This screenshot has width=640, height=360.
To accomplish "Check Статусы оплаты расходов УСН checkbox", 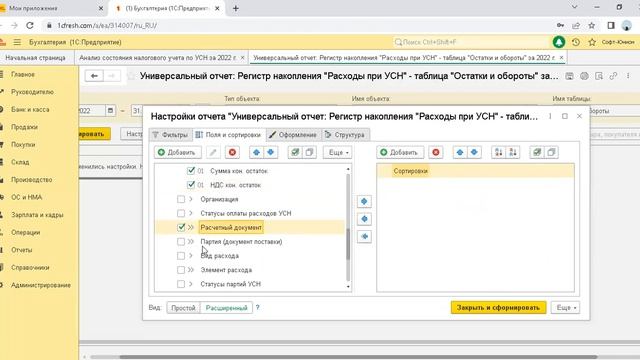I will coord(181,213).
